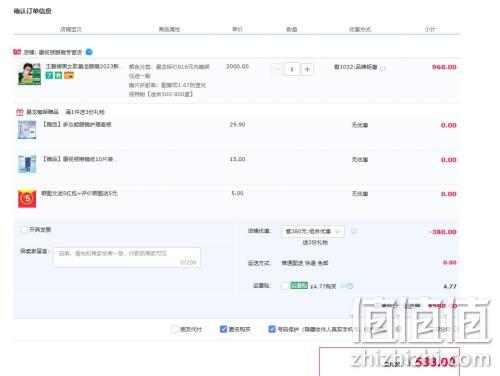Image resolution: width=500 pixels, height=376 pixels.
Task: Open the lens cleaning kit gift thumbnail
Action: (x=27, y=130)
